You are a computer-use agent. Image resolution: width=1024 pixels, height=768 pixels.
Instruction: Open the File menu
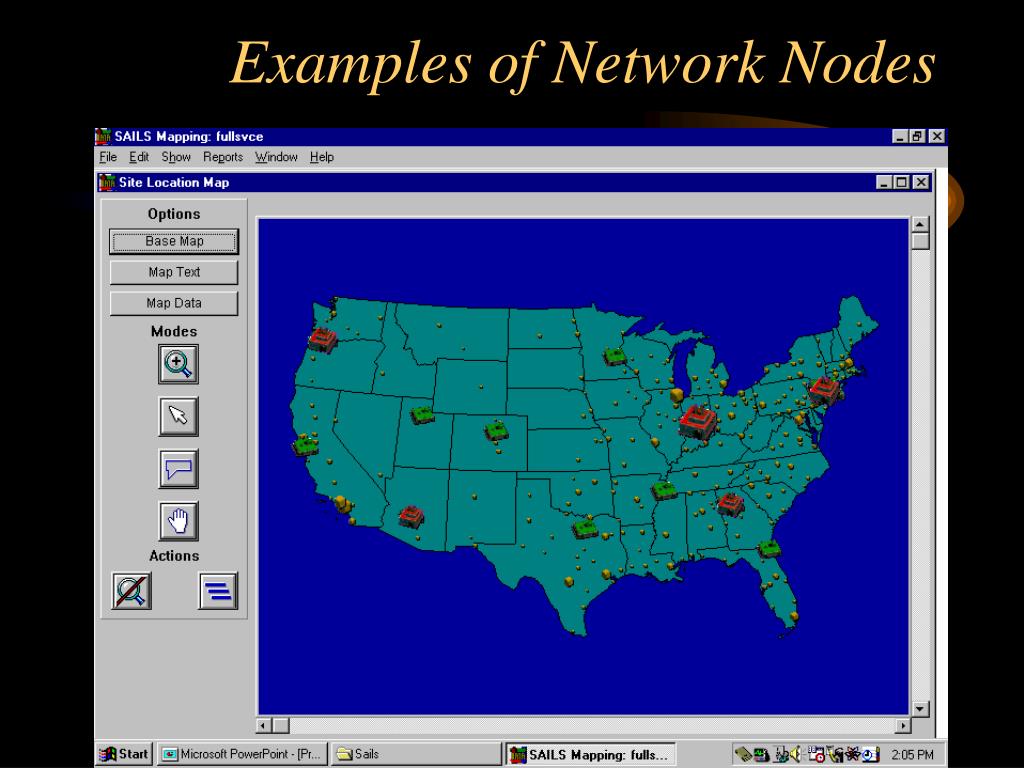point(108,157)
